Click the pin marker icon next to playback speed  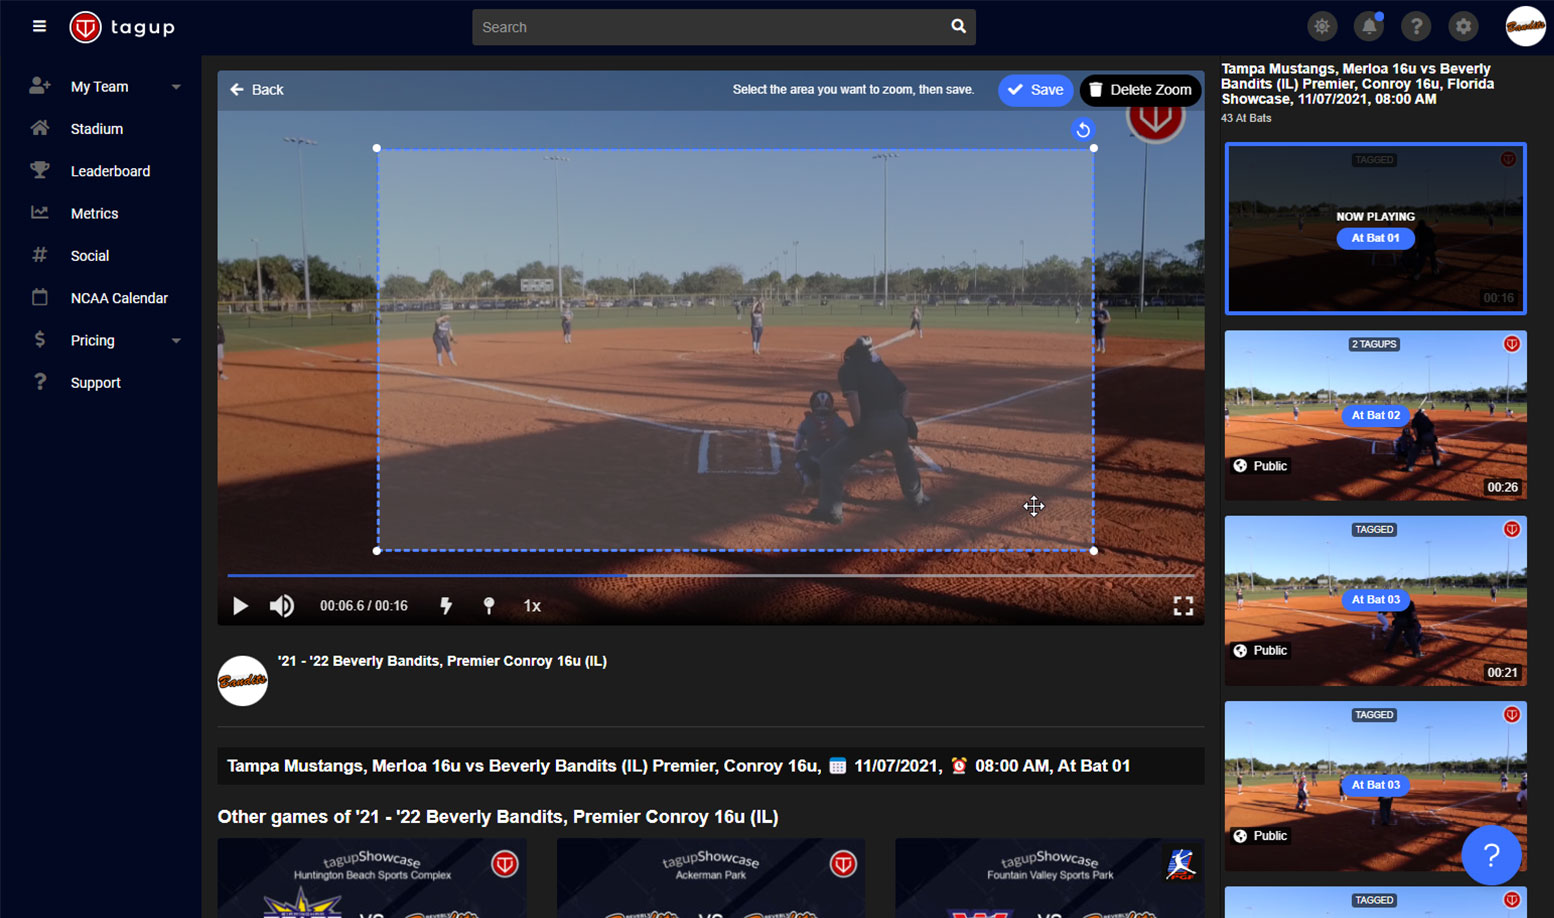[x=489, y=605]
